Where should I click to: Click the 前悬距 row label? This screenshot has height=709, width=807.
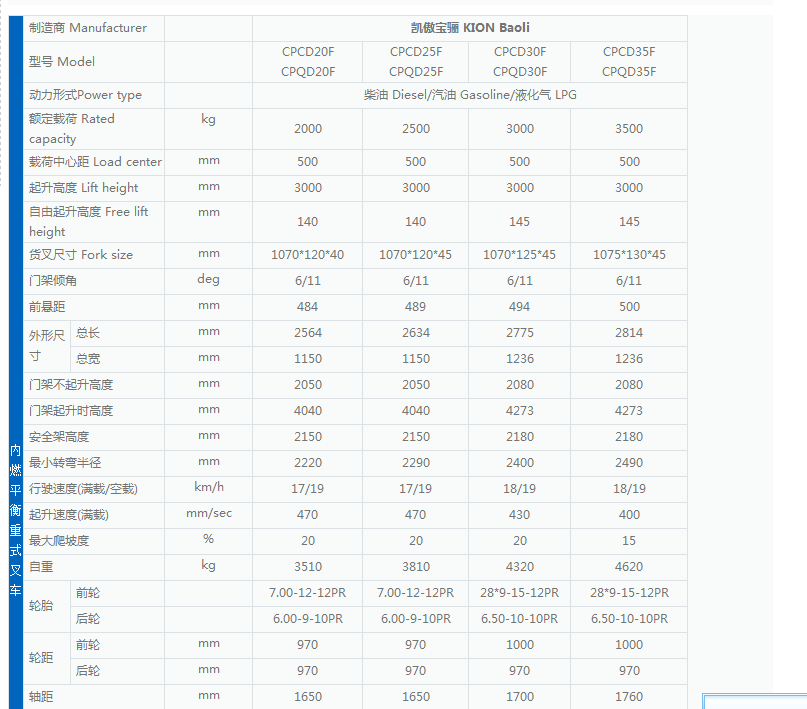coord(47,307)
